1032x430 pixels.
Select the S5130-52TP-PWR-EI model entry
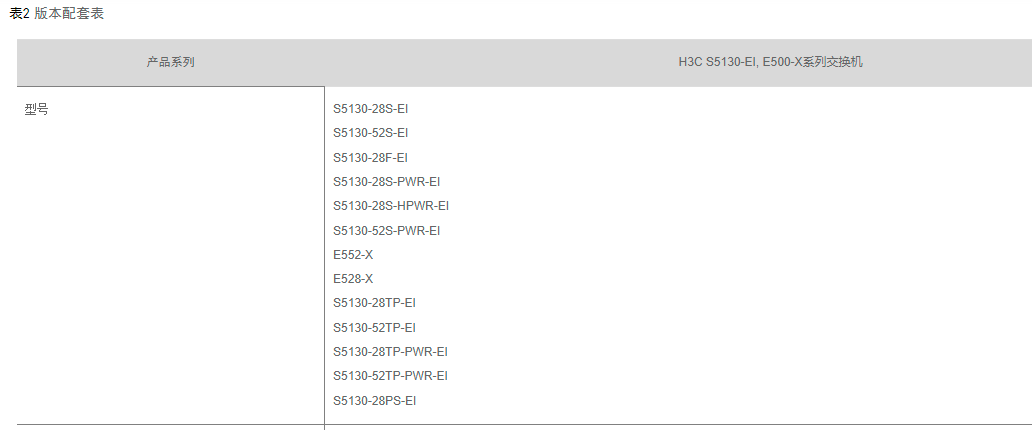pyautogui.click(x=391, y=376)
